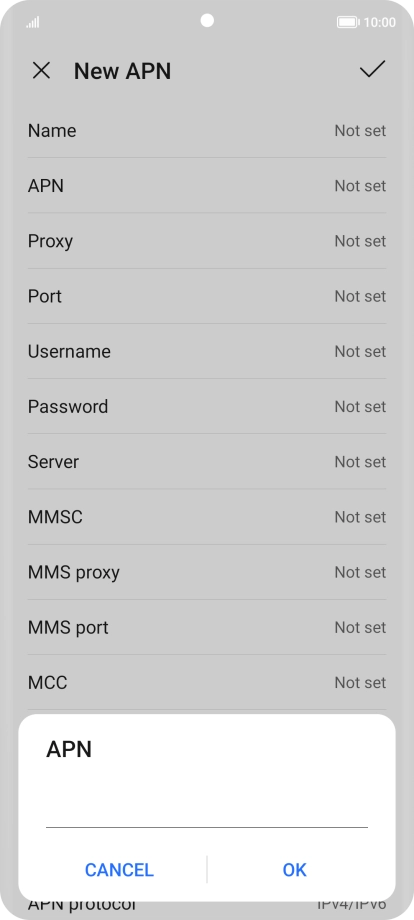Screen dimensions: 414x920
Task: Open the MCC setting row
Action: point(207,682)
